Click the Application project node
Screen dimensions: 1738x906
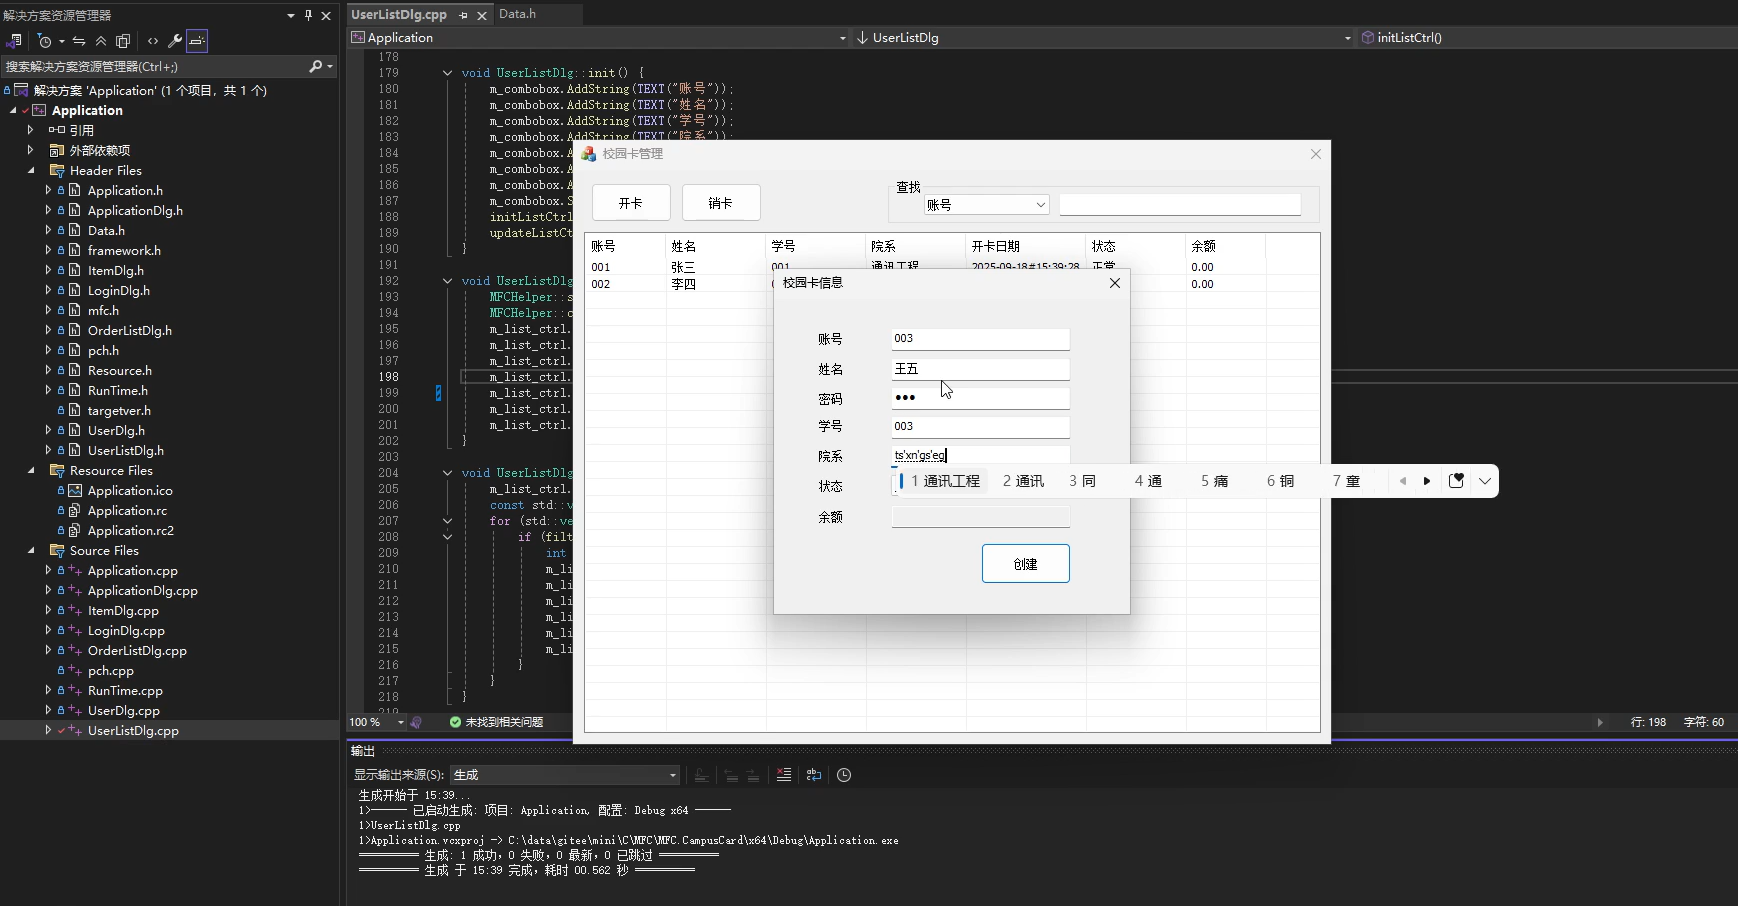coord(87,110)
